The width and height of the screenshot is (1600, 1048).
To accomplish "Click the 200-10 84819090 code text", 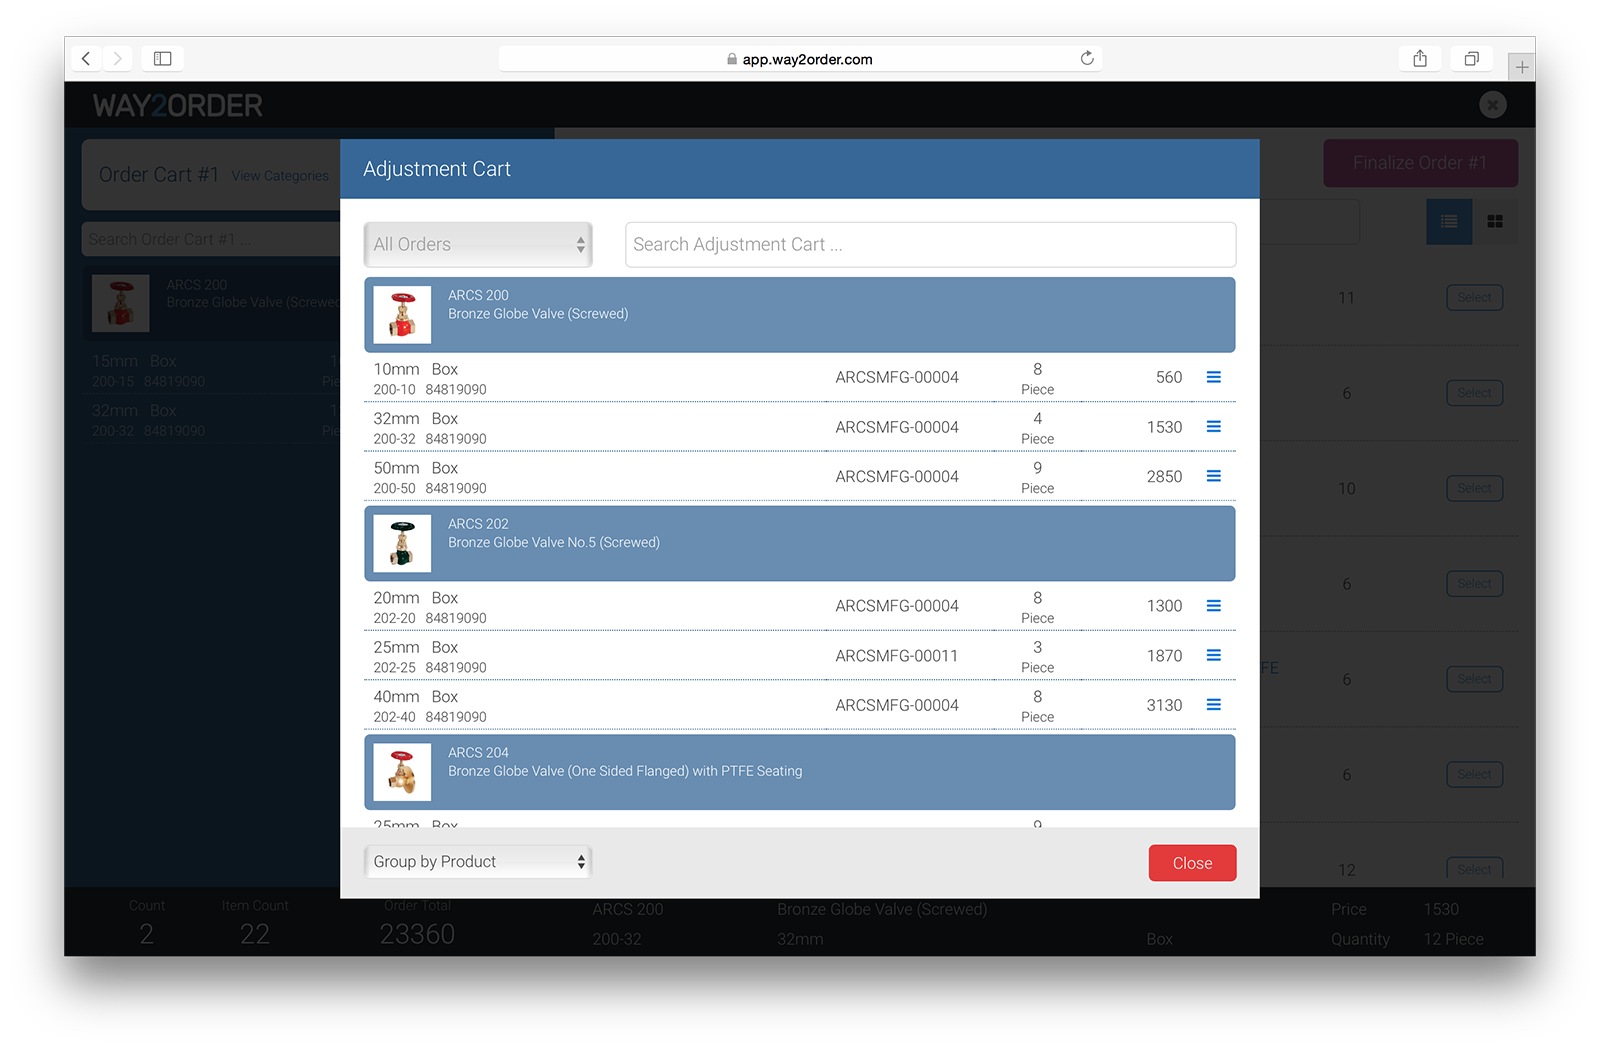I will pos(430,390).
